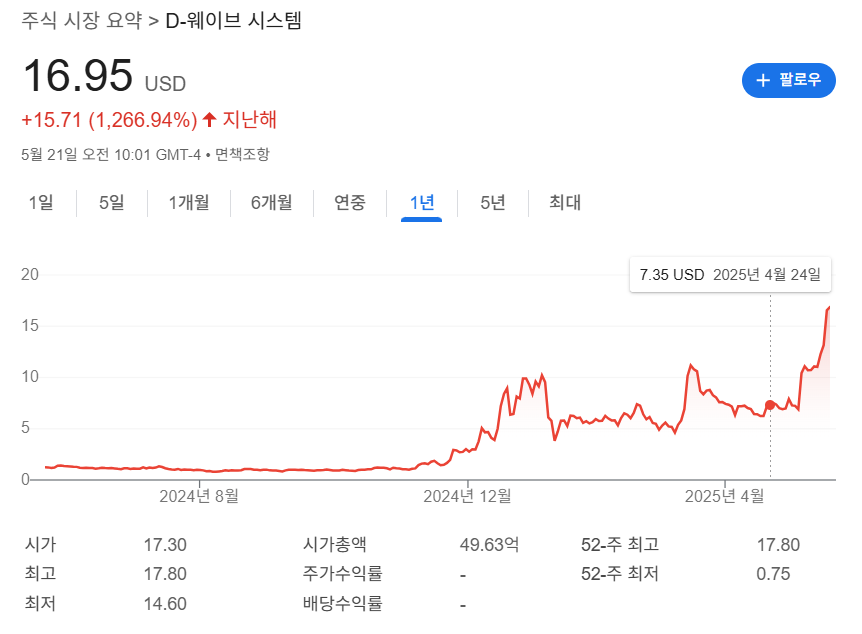The width and height of the screenshot is (862, 634).
Task: Switch to the 6개월 range tab
Action: (x=272, y=202)
